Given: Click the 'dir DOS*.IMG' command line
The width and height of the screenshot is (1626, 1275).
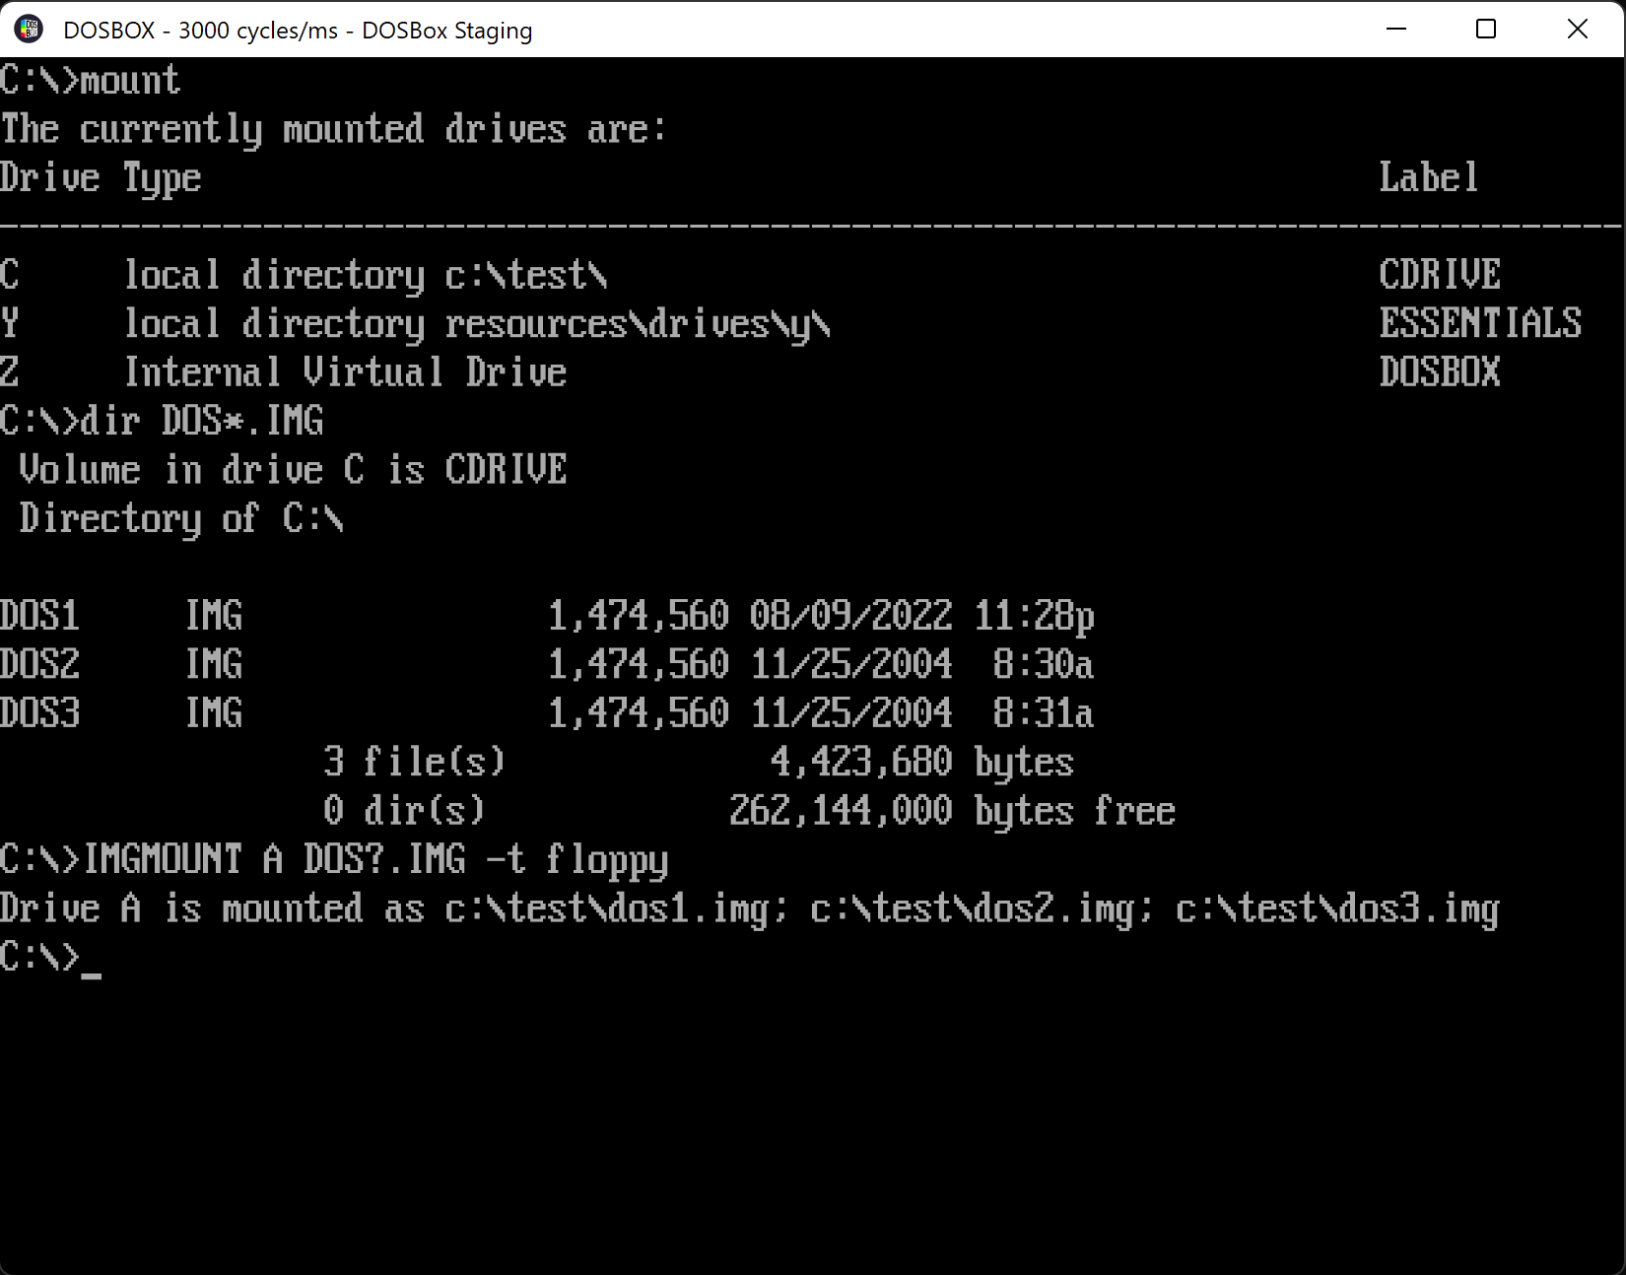Looking at the screenshot, I should click(201, 421).
